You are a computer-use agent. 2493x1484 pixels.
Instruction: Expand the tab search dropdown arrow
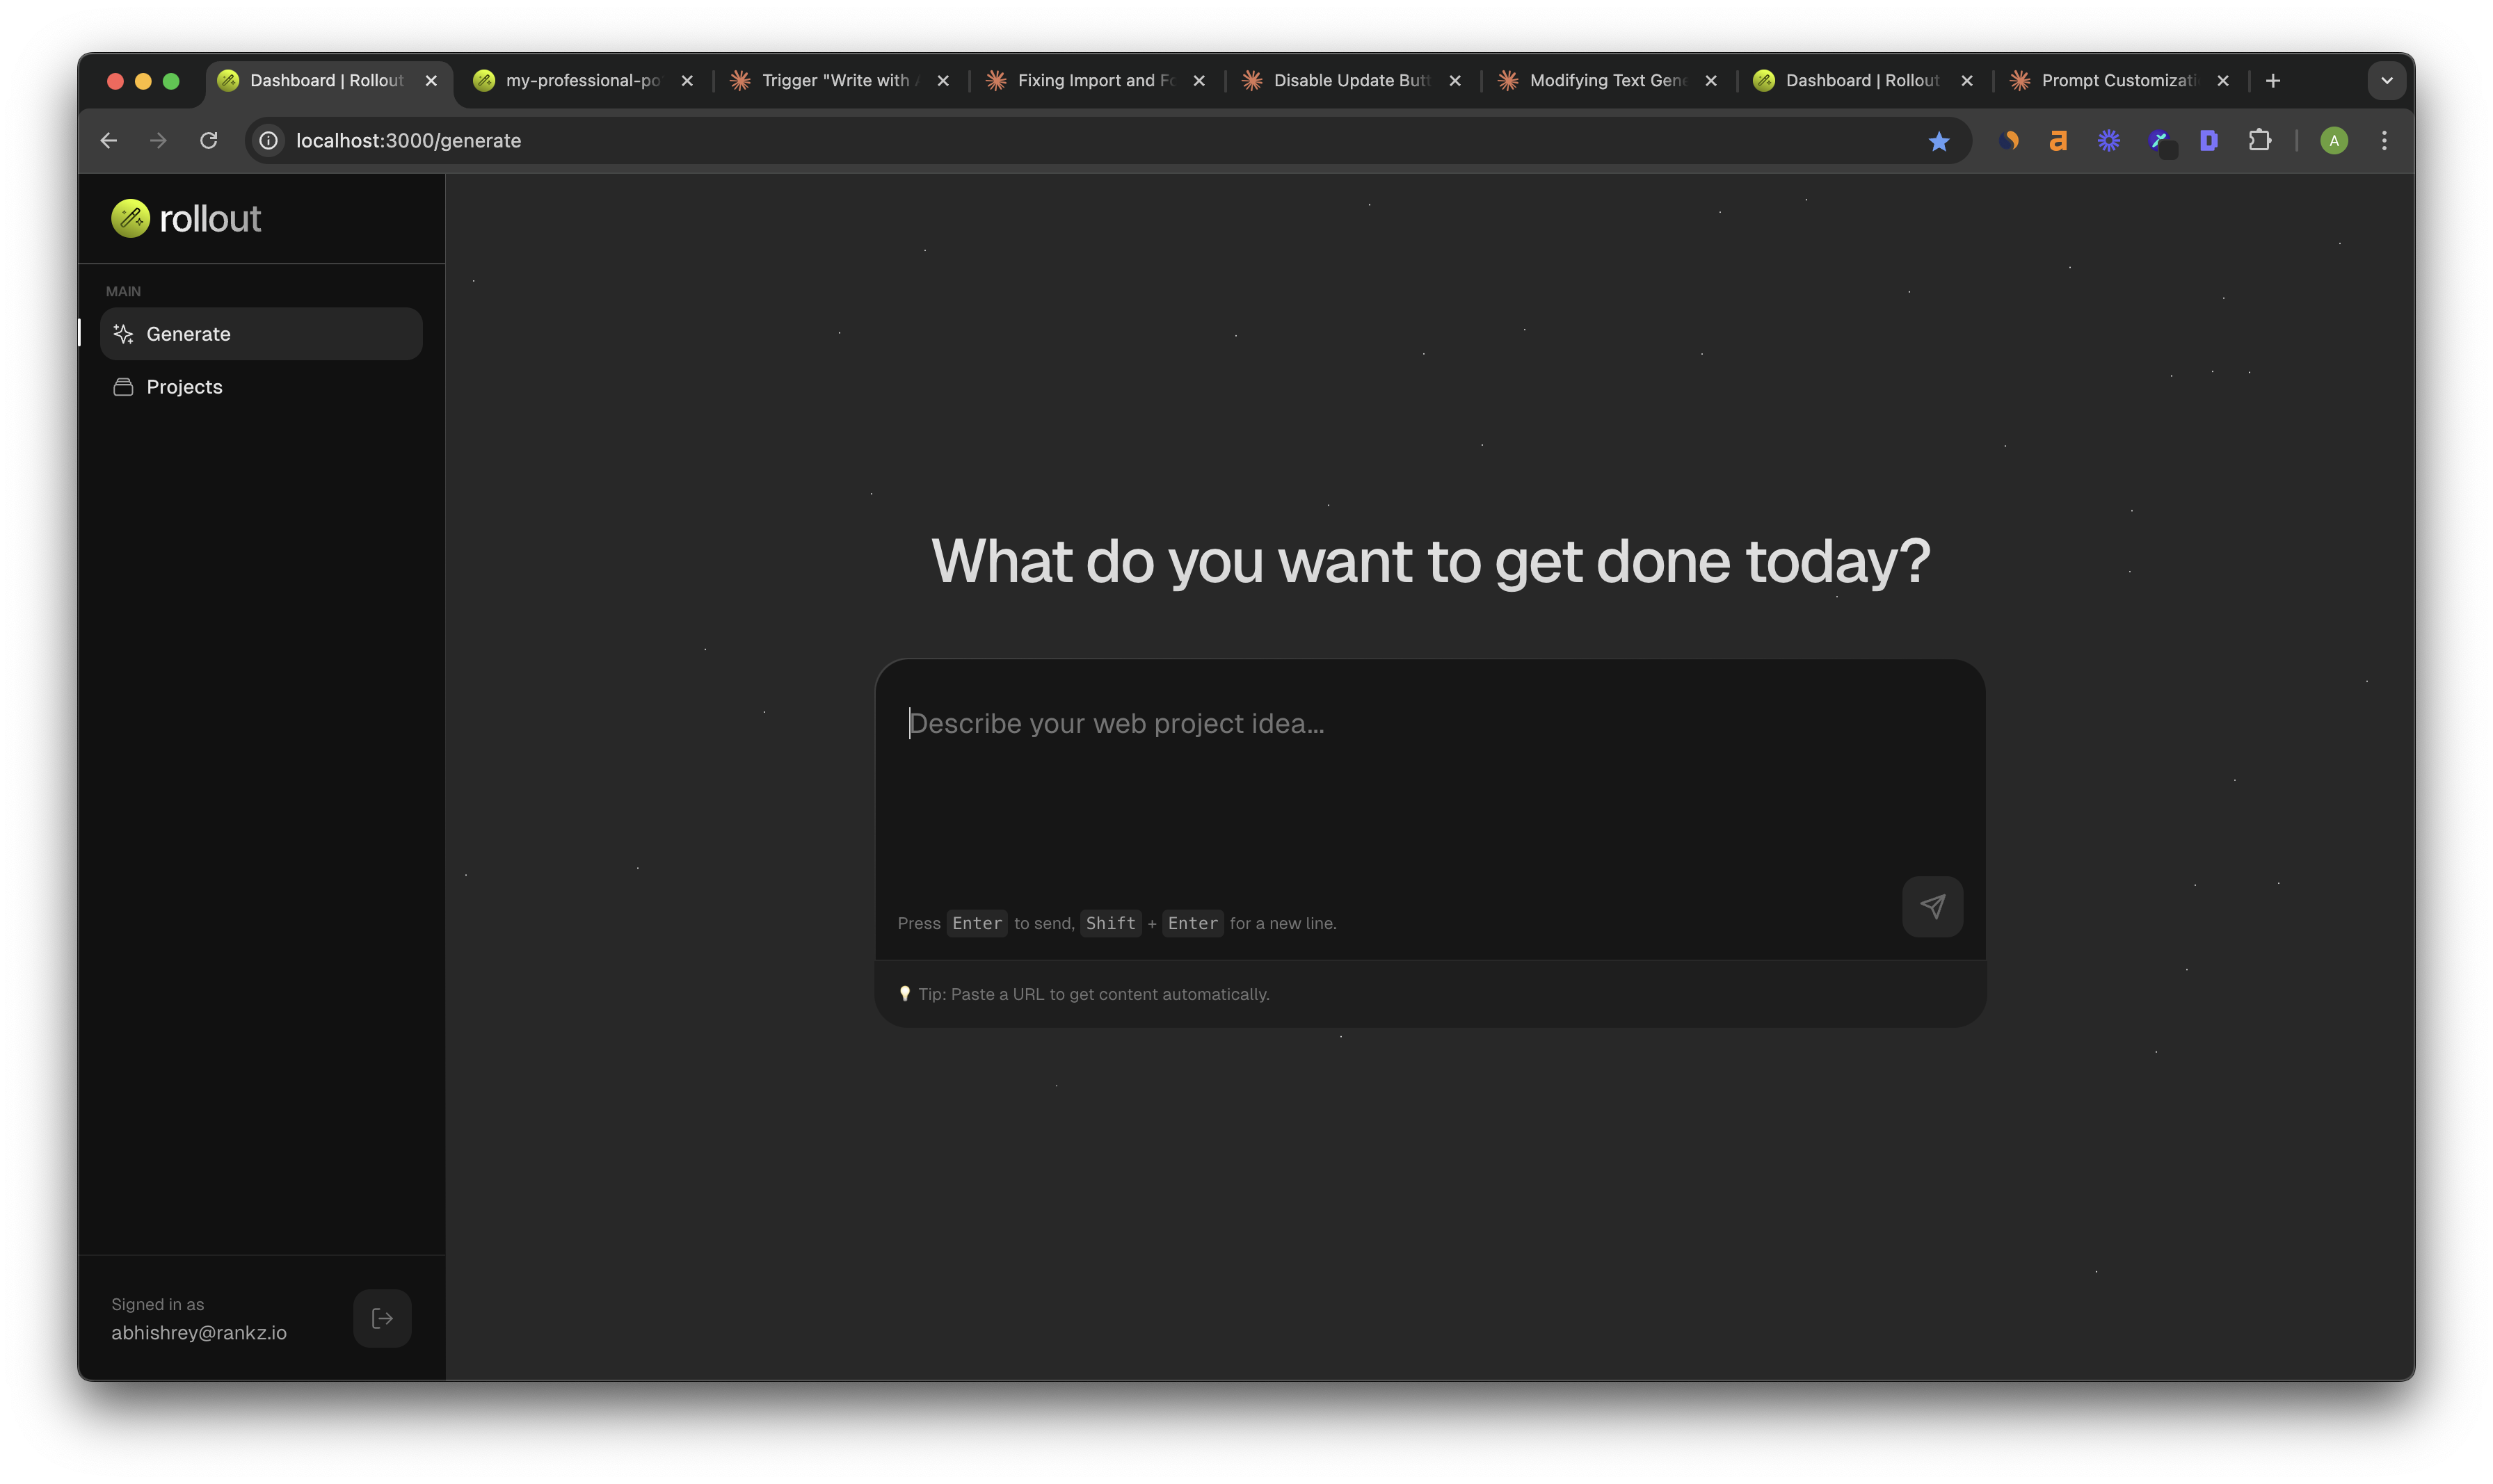click(2386, 81)
